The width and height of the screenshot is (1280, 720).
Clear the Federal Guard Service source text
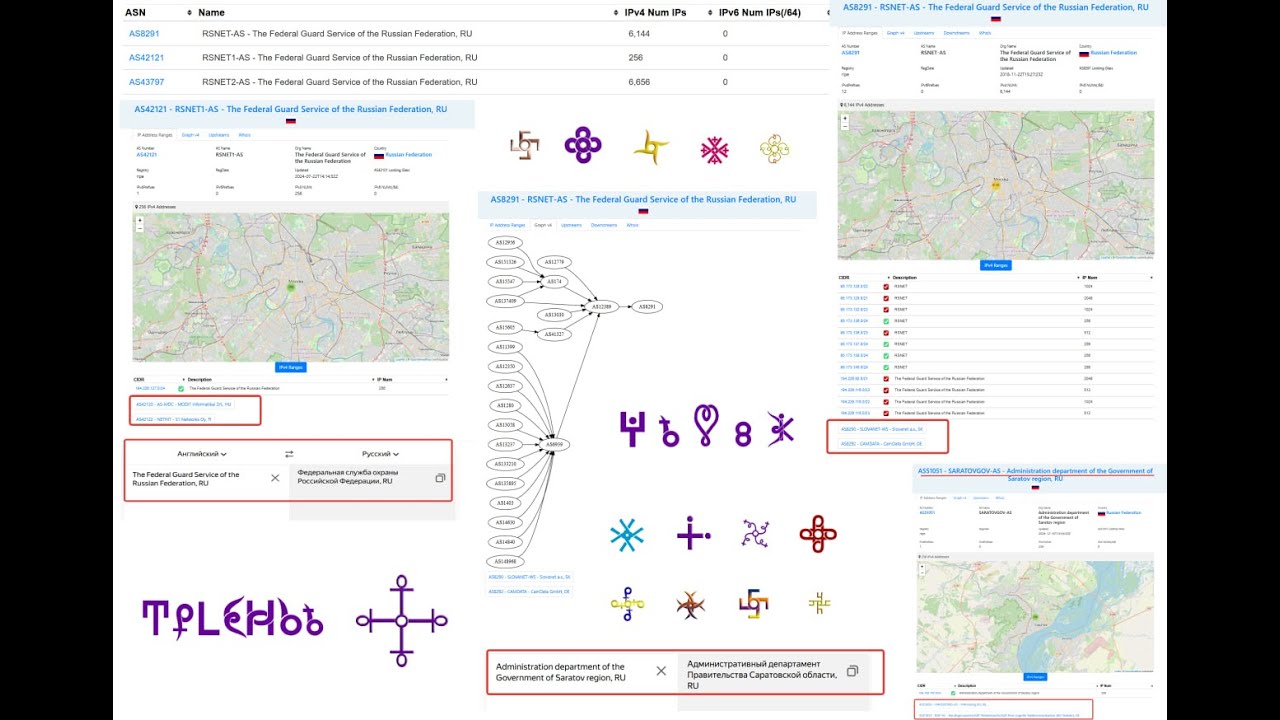point(275,478)
